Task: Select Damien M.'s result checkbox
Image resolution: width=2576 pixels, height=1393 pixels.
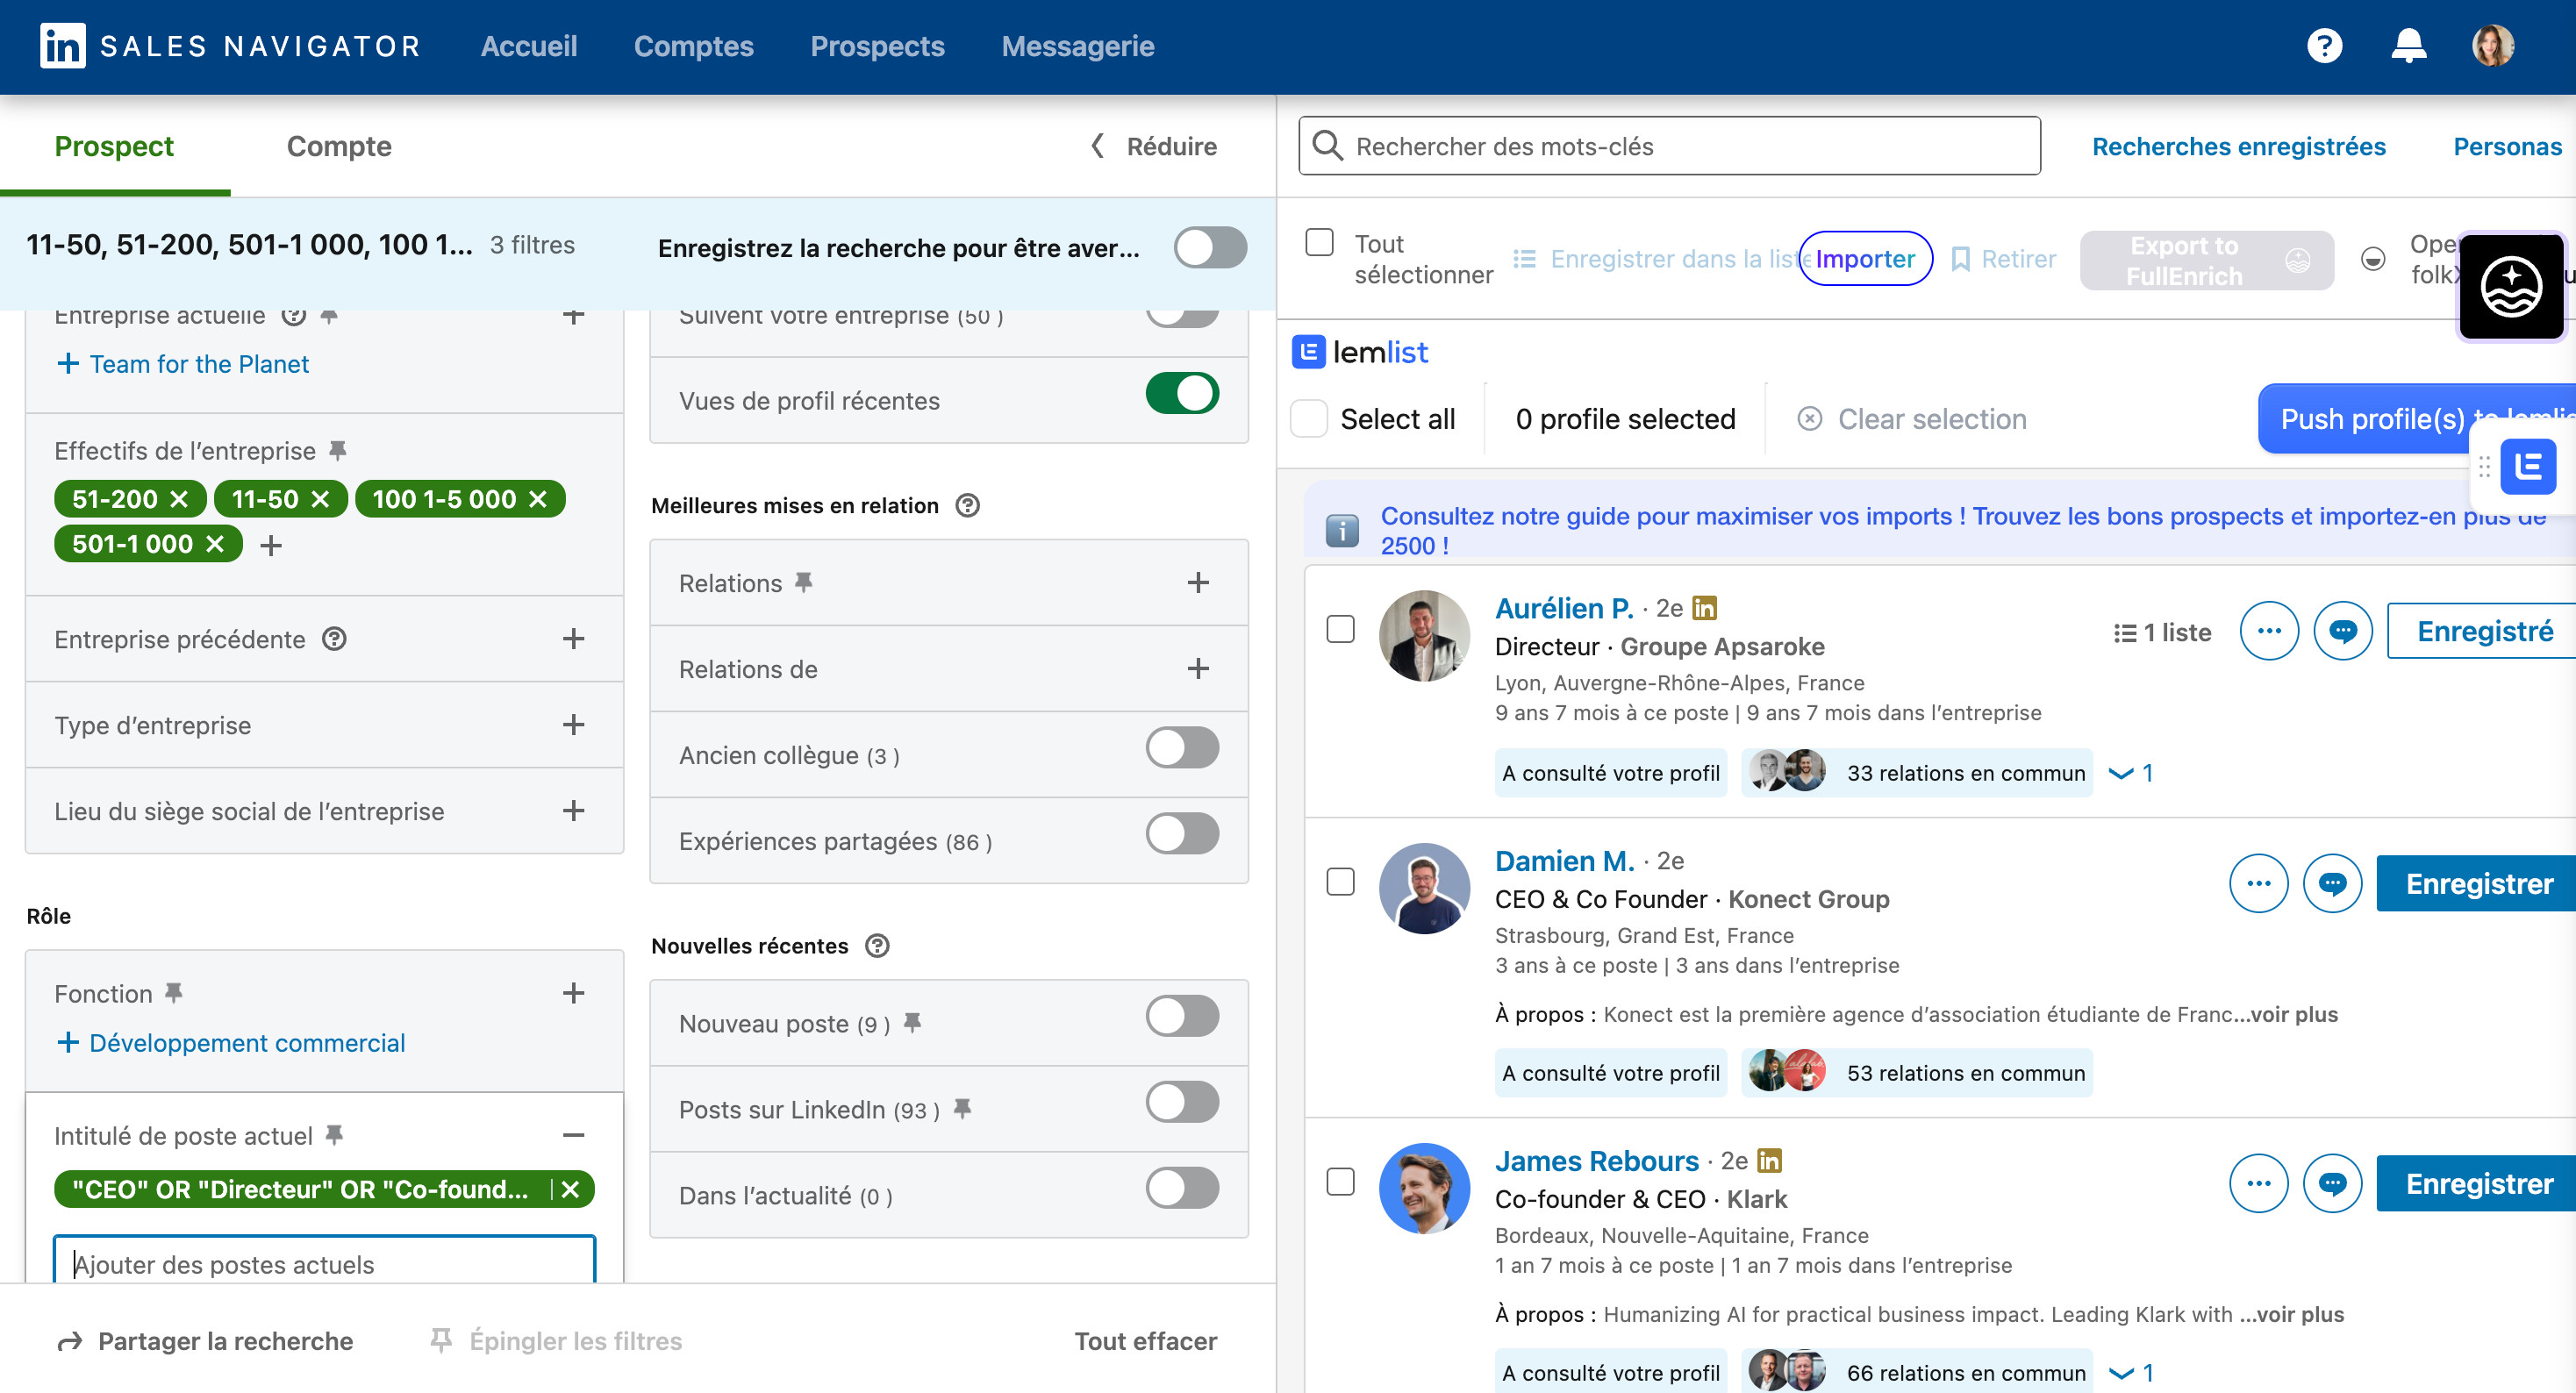Action: pyautogui.click(x=1340, y=882)
